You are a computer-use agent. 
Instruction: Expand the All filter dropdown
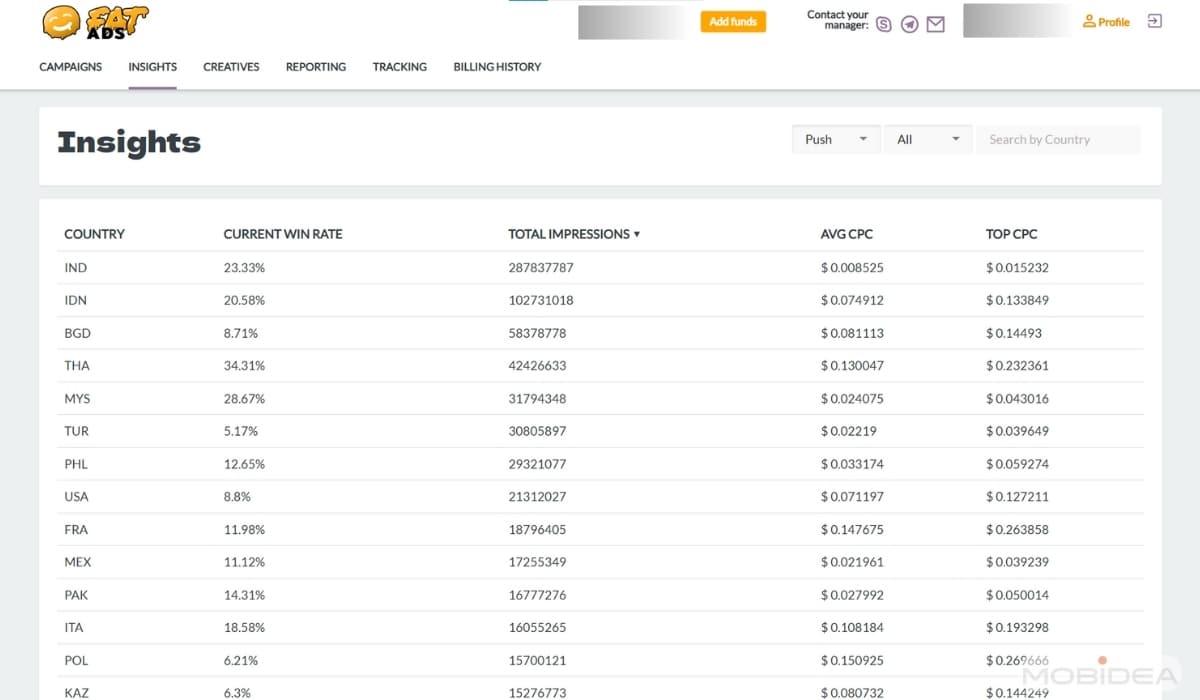pos(926,139)
